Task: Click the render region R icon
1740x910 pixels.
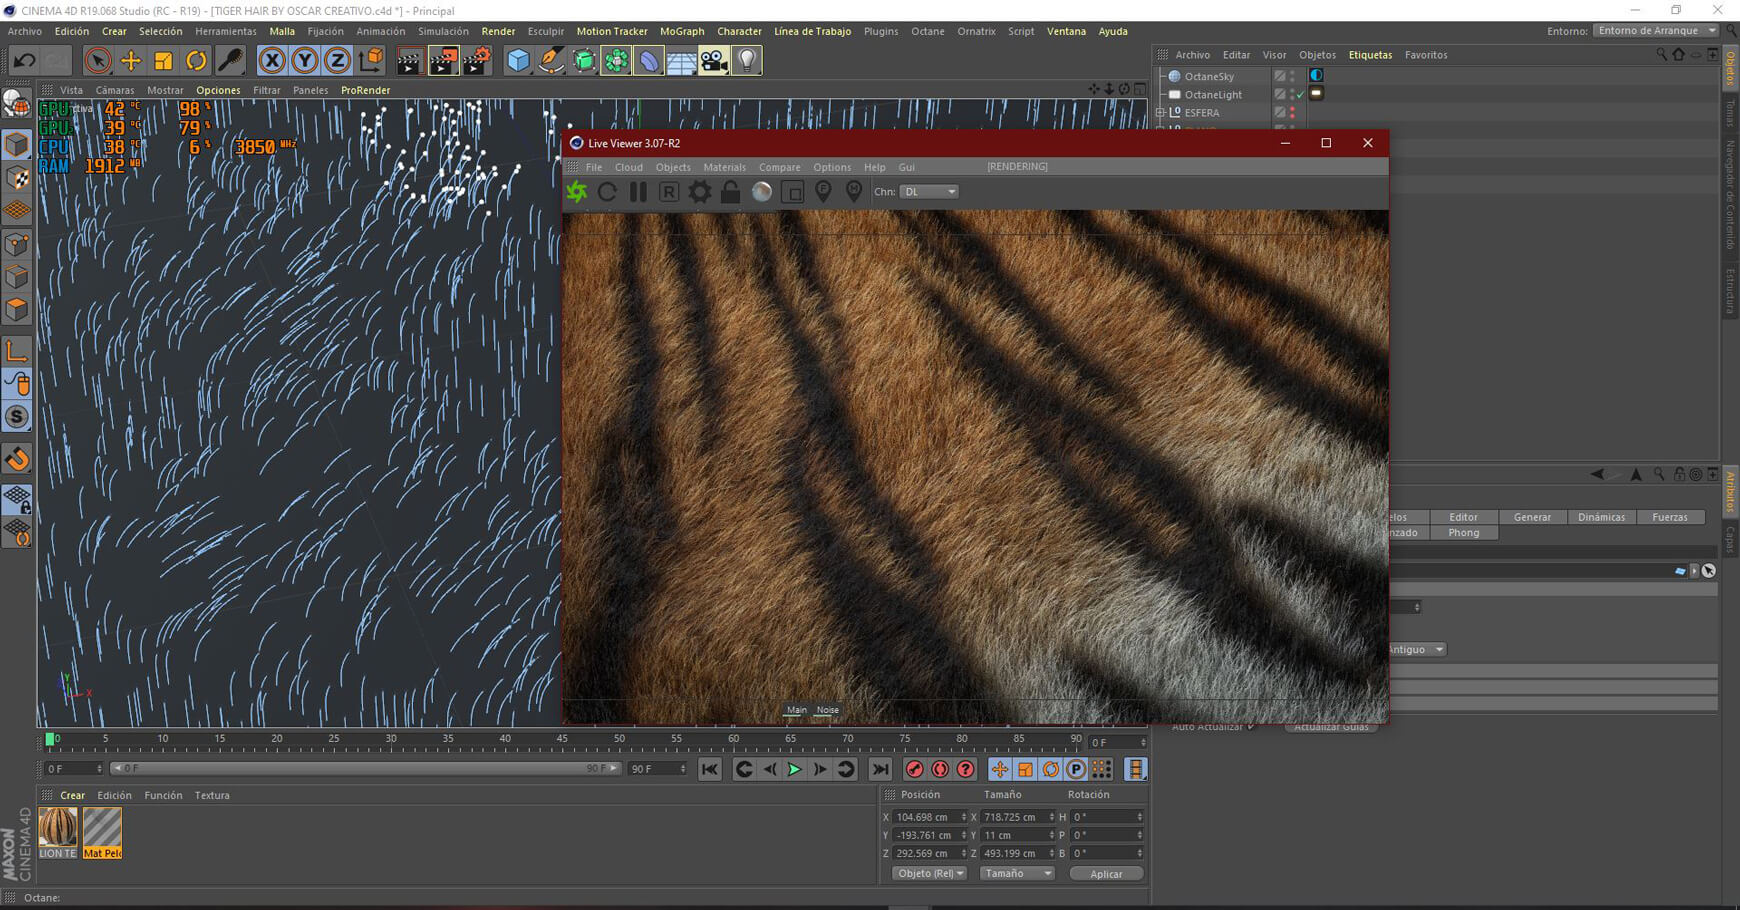Action: point(669,192)
